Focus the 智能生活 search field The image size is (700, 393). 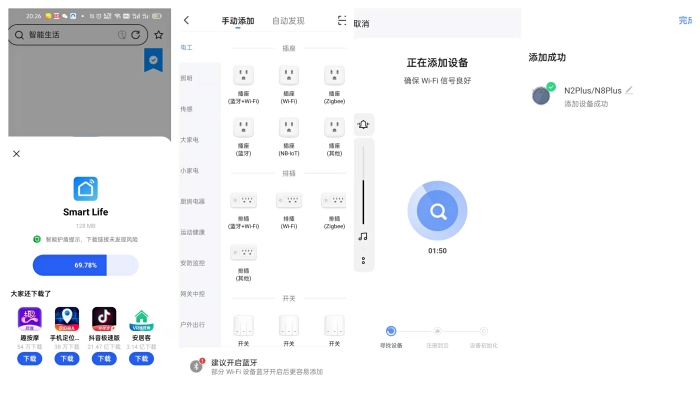(x=78, y=34)
